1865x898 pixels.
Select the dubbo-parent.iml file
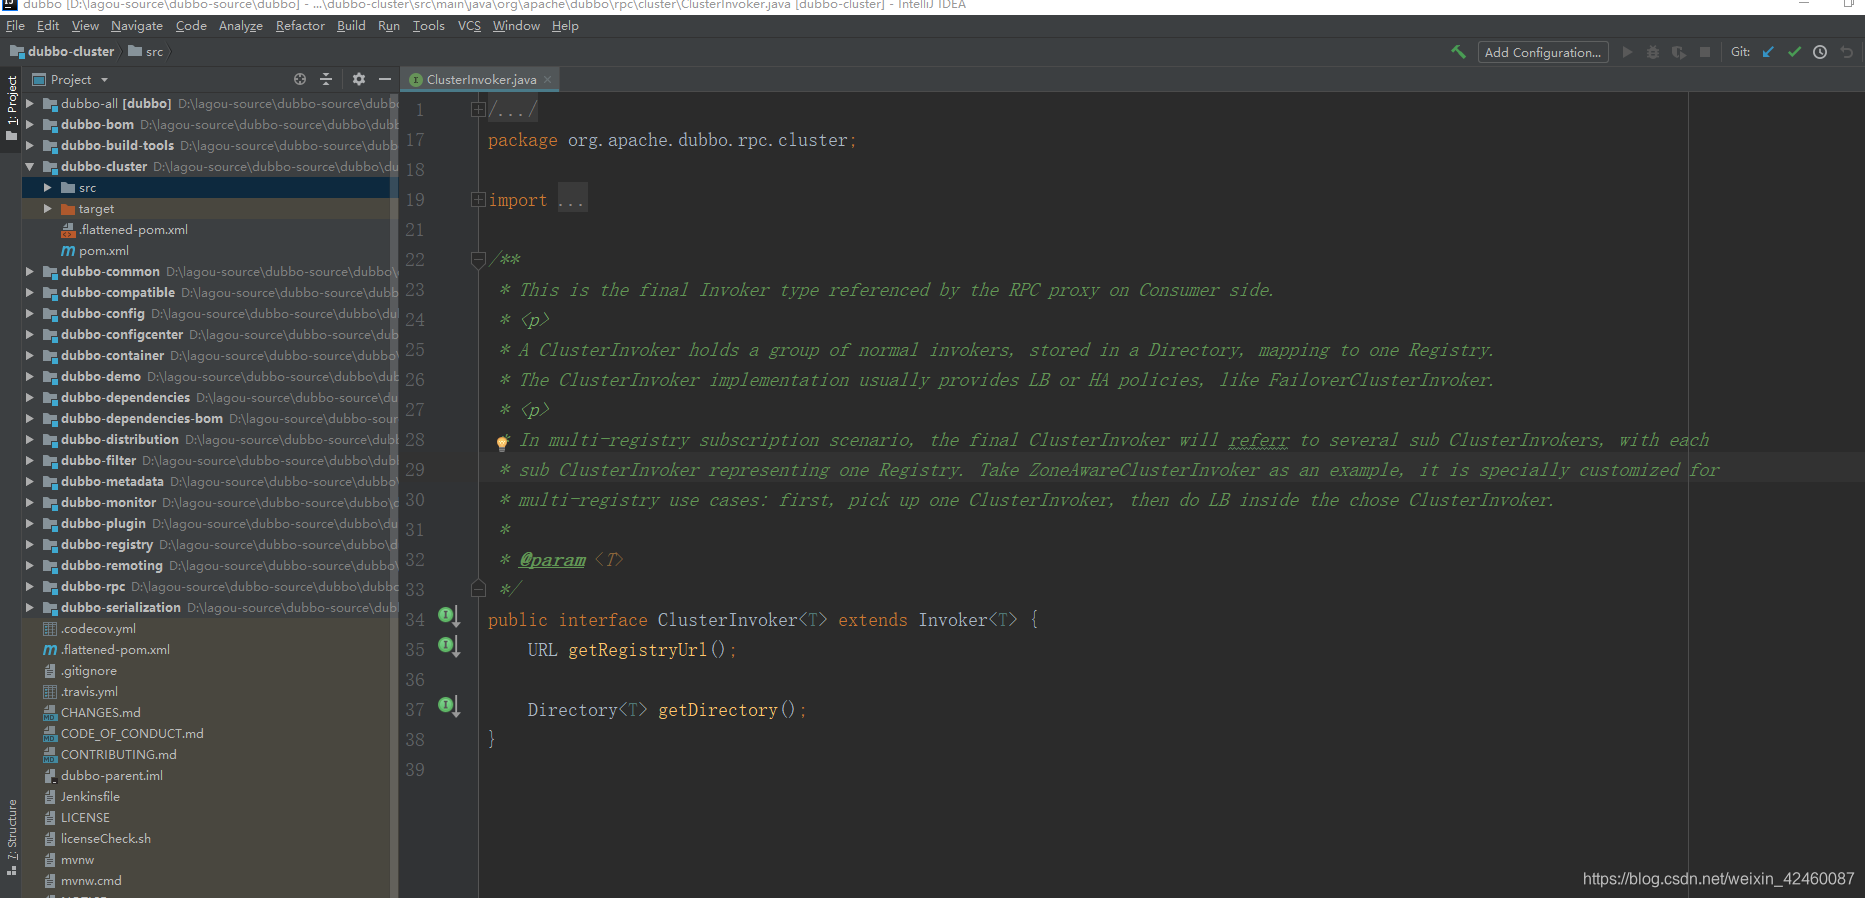(x=111, y=776)
